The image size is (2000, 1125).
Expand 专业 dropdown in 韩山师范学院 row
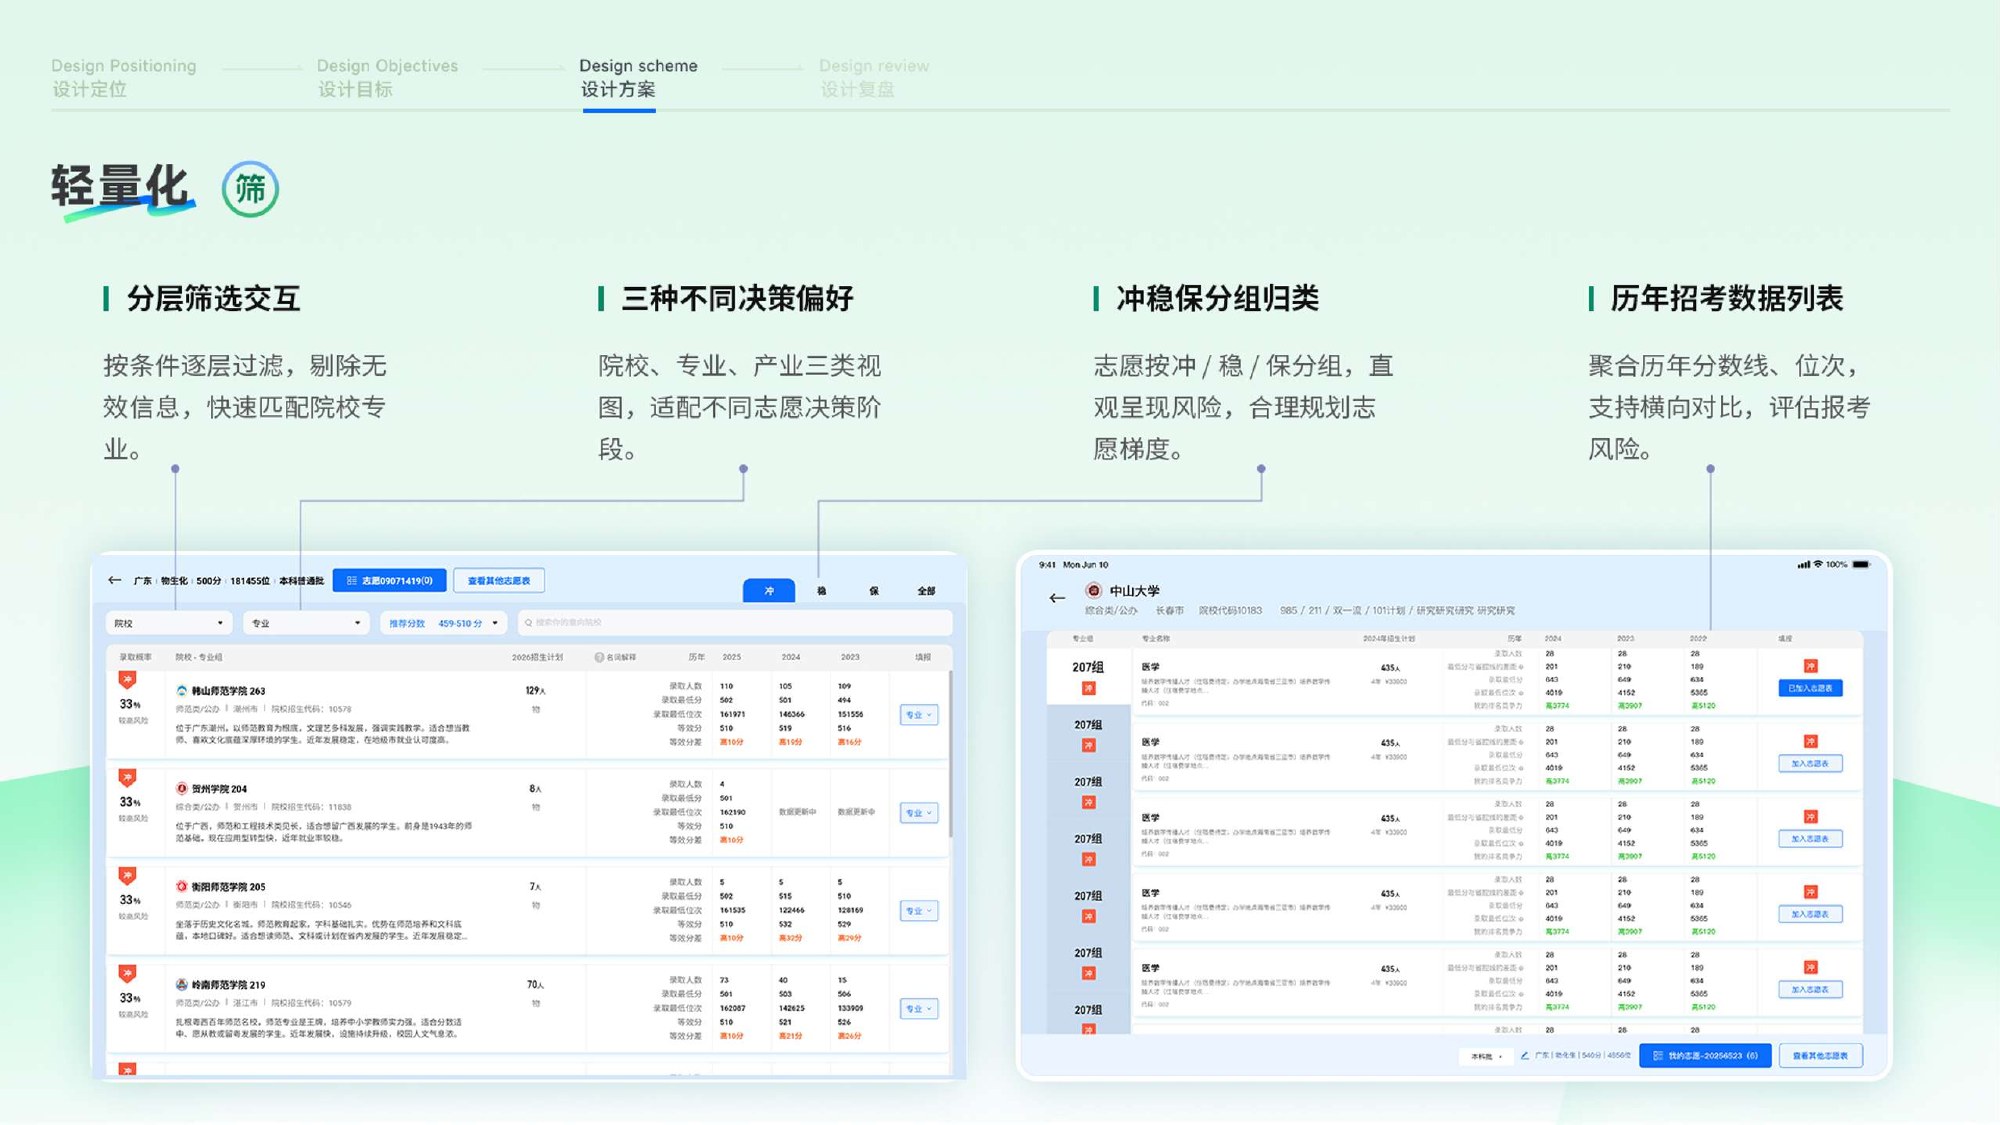pyautogui.click(x=918, y=715)
